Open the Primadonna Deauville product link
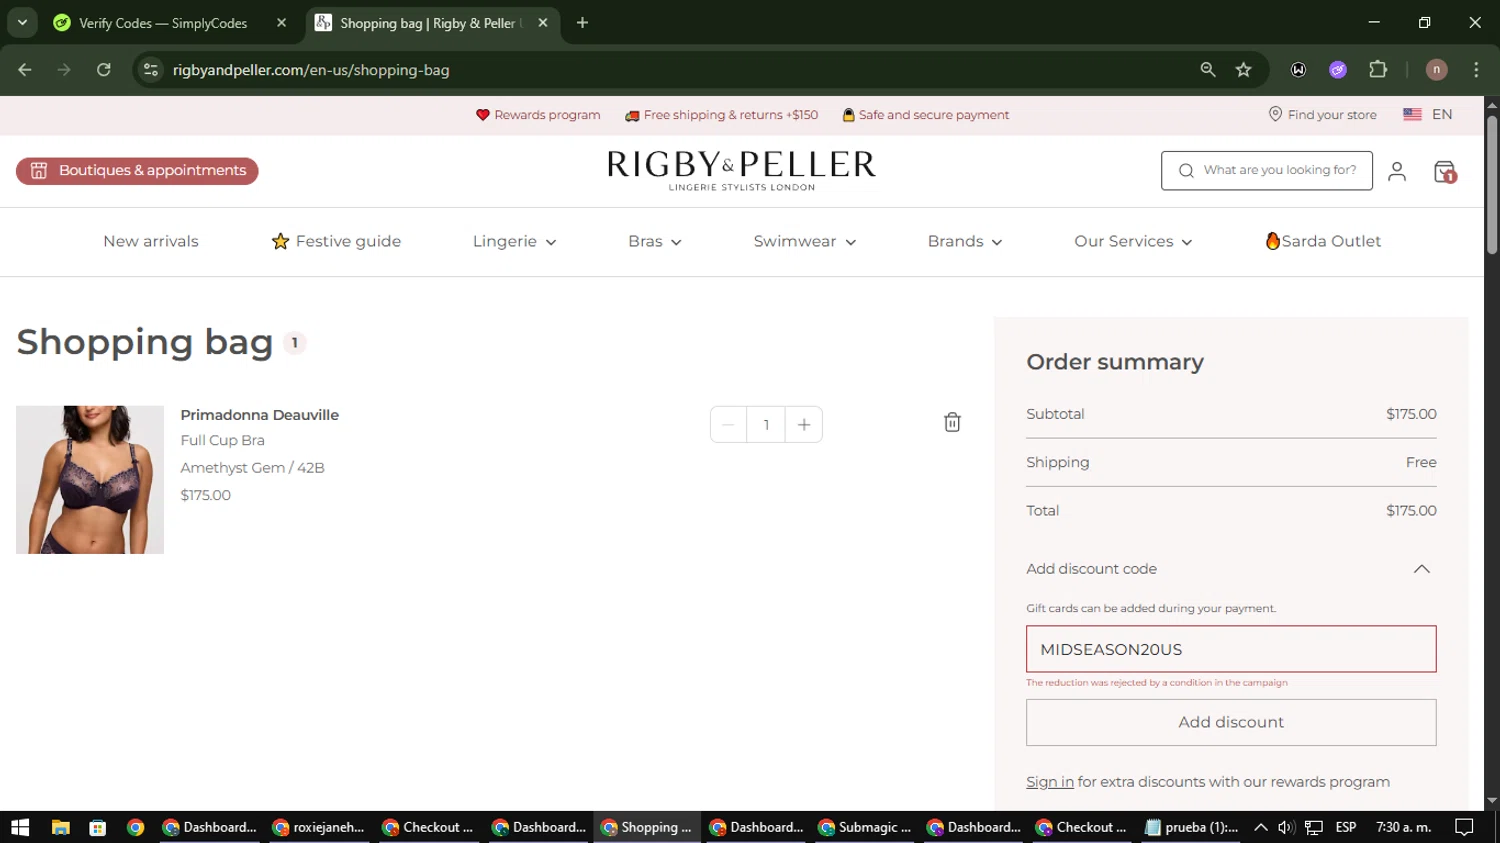 260,415
